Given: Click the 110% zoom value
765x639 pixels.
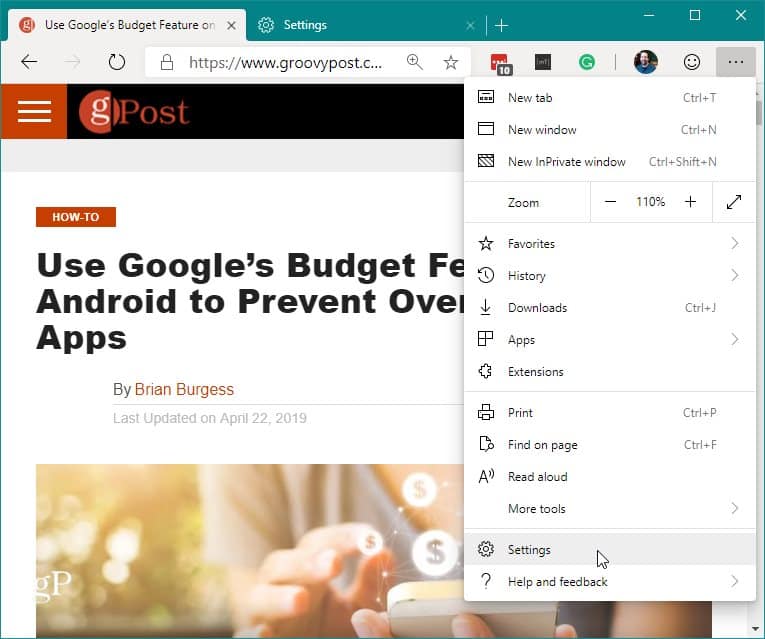Looking at the screenshot, I should point(650,202).
